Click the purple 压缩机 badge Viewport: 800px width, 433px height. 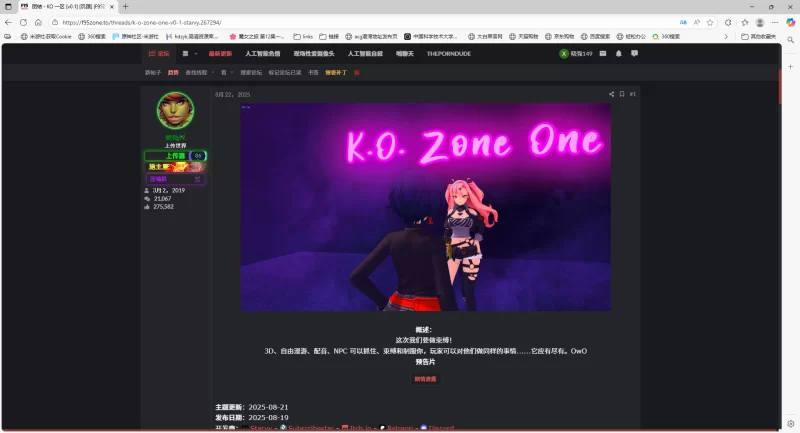tap(175, 179)
